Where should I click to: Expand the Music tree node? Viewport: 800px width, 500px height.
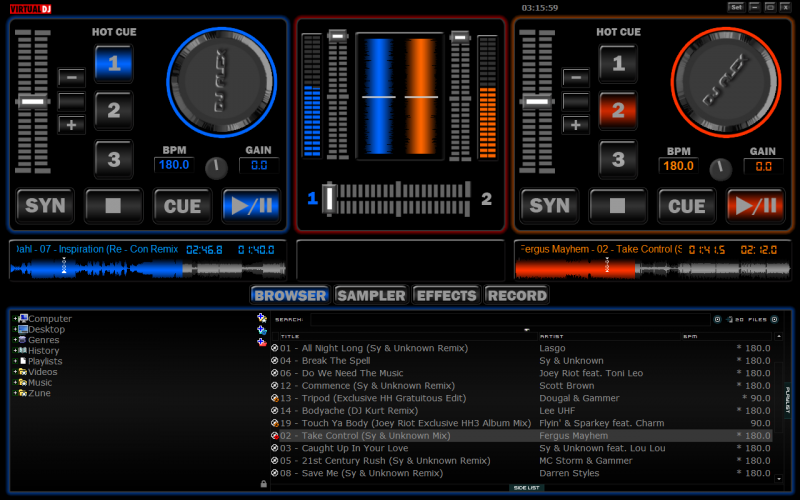coord(15,382)
